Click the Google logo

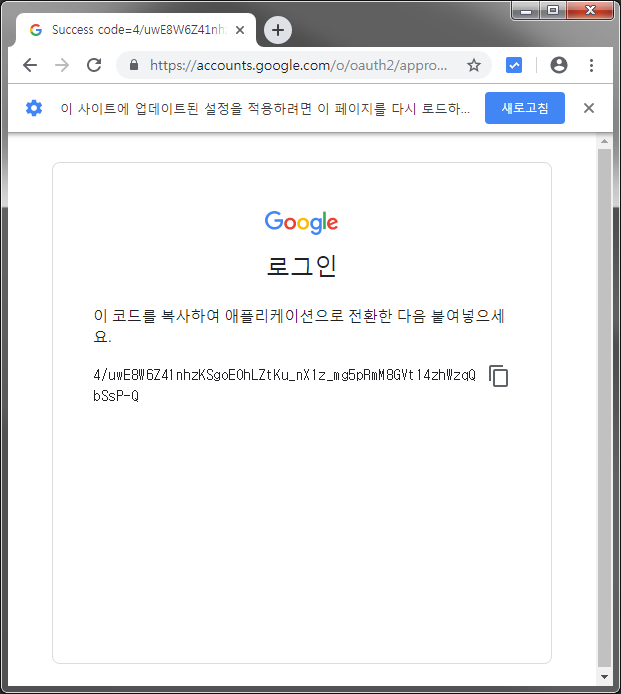pos(301,222)
